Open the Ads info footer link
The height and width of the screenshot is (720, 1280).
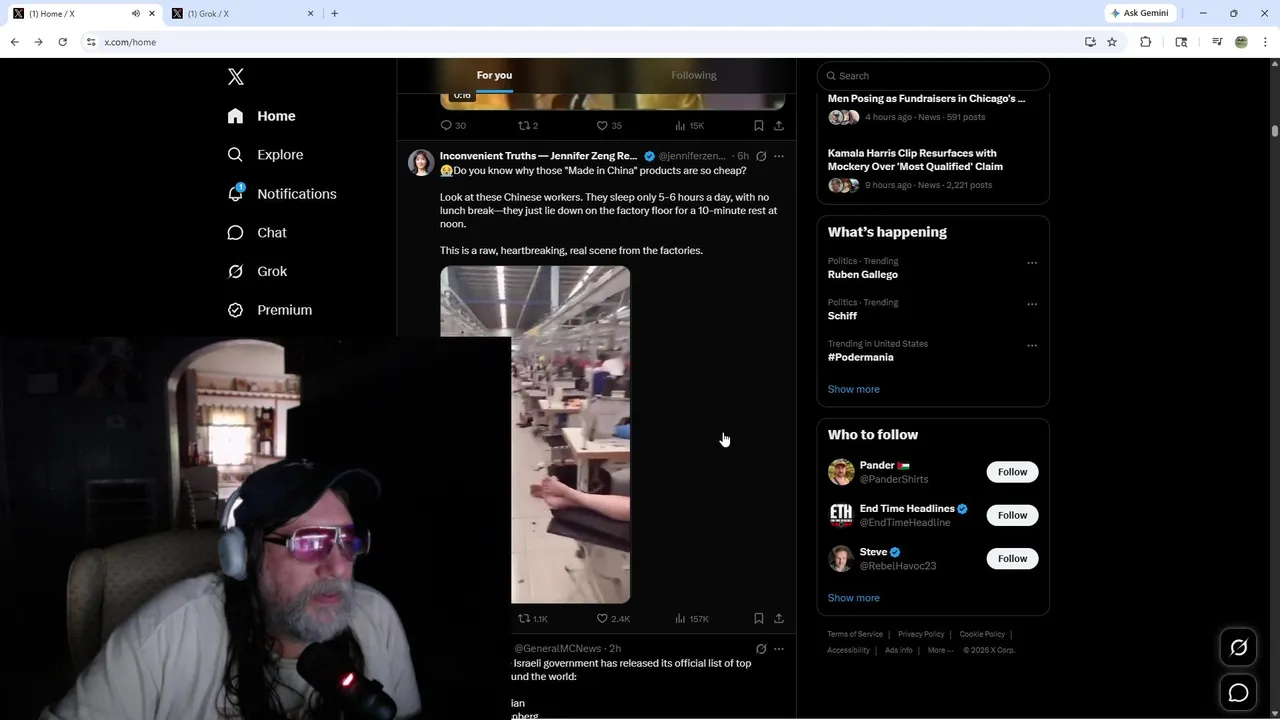click(899, 650)
